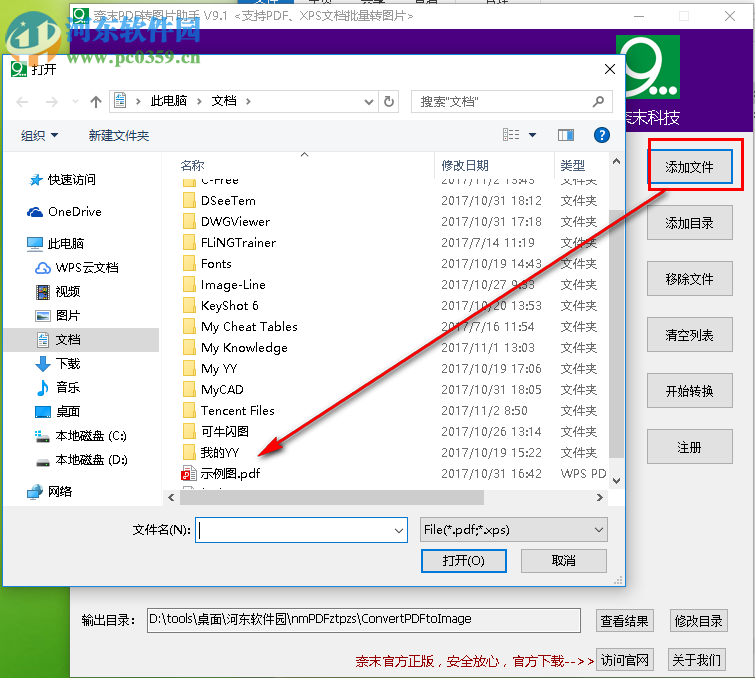This screenshot has width=755, height=678.
Task: Expand the 文档 breadcrumb chevron
Action: click(248, 102)
